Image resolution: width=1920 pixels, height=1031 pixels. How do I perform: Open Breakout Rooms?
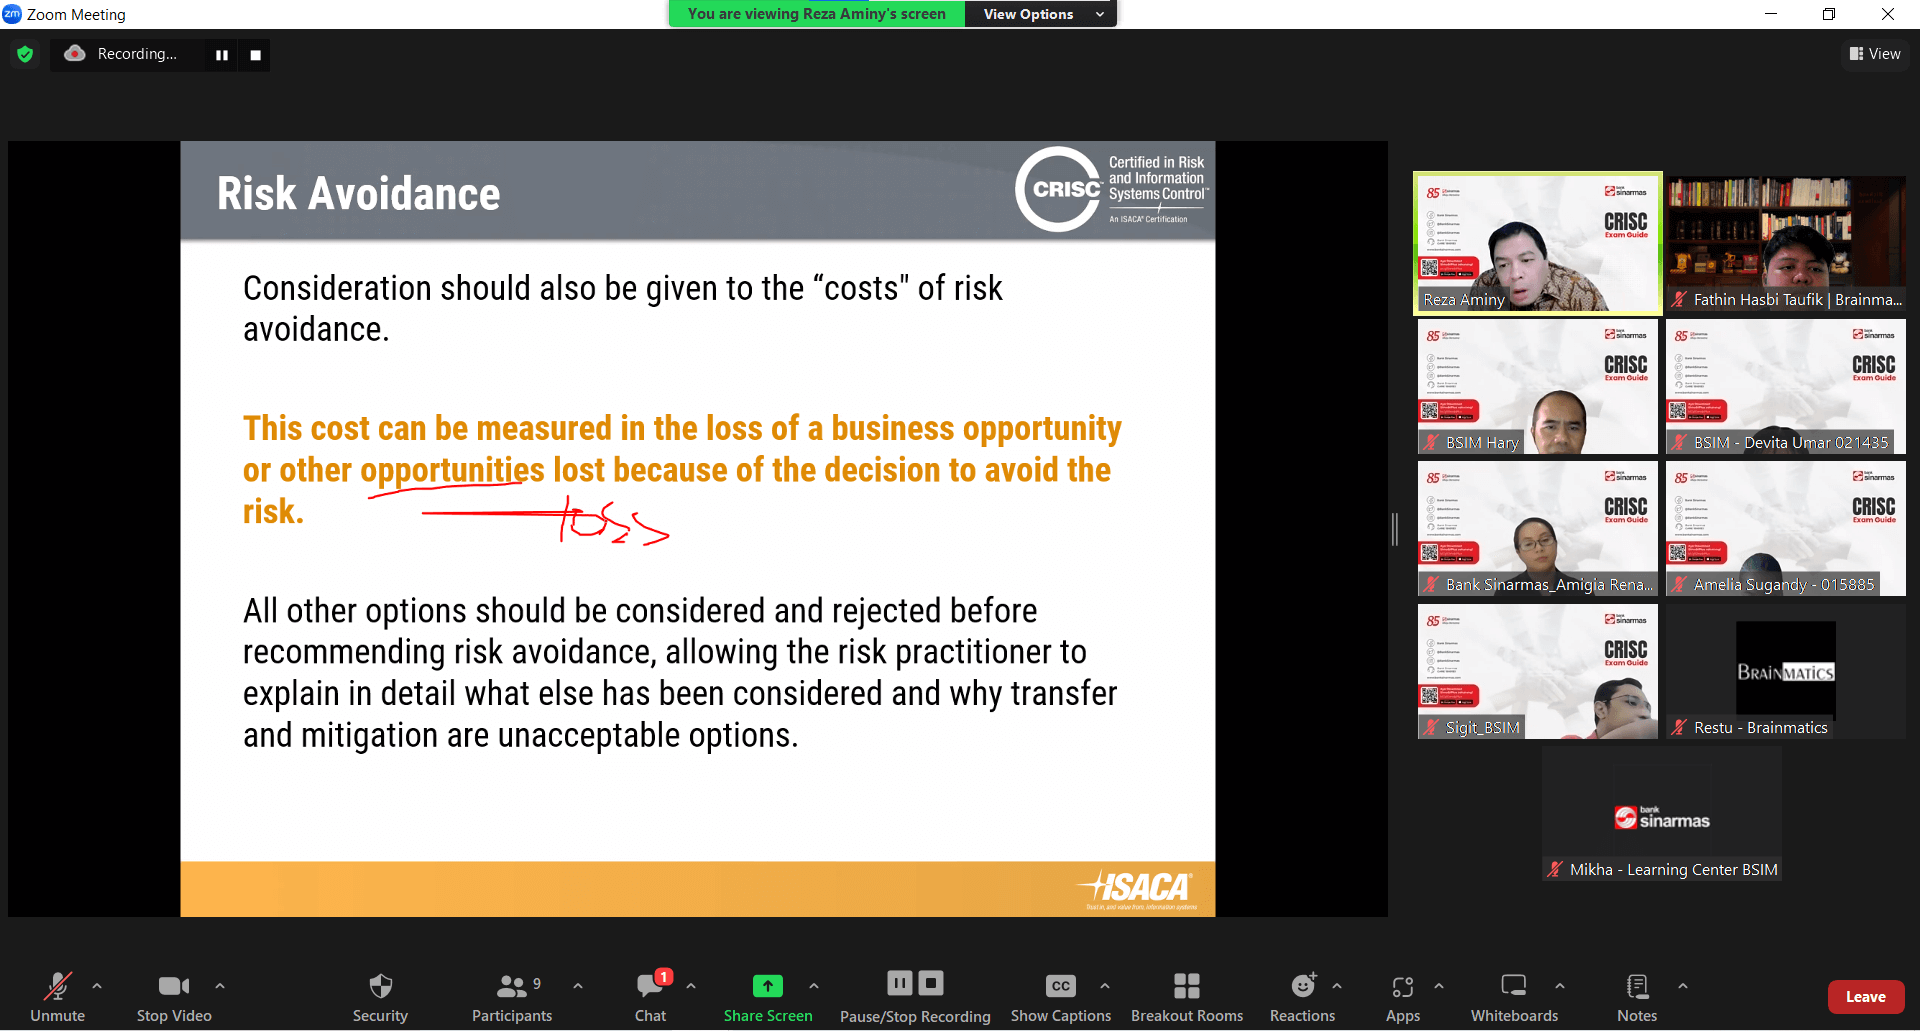click(x=1186, y=987)
